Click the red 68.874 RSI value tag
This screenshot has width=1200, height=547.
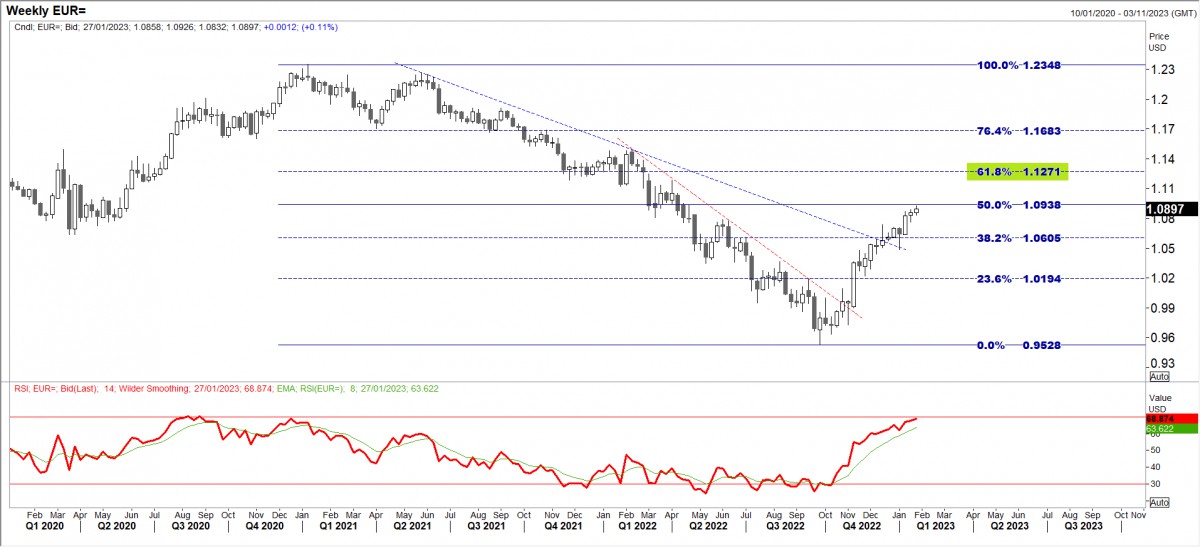click(1170, 417)
